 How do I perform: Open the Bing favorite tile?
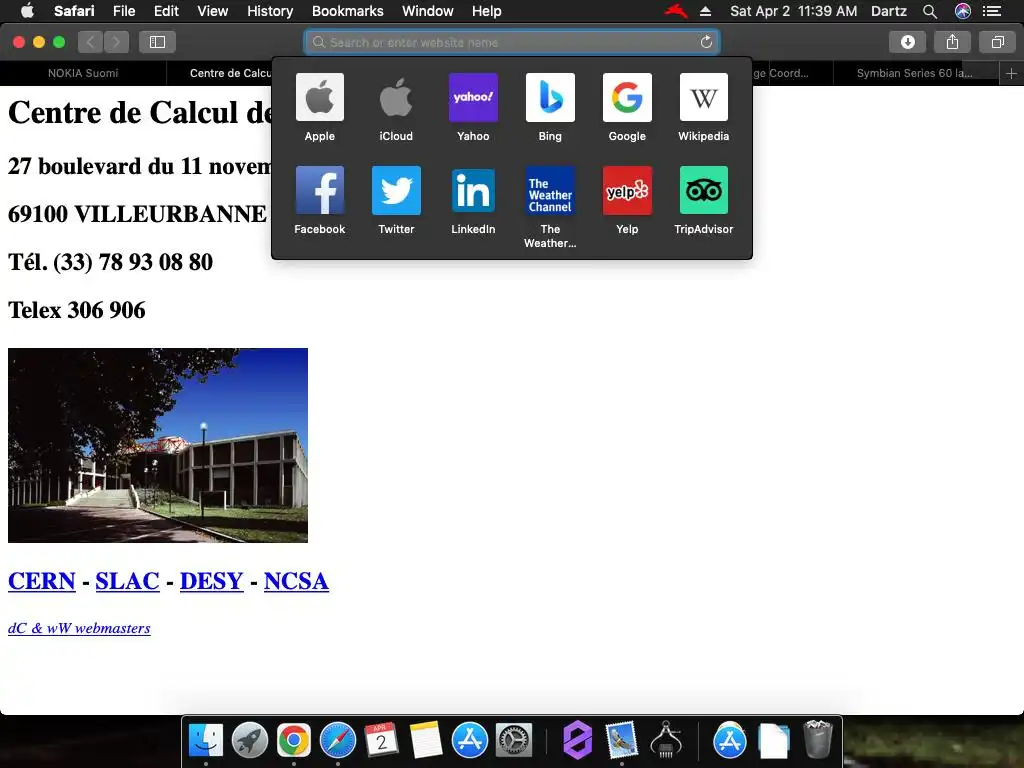tap(550, 97)
